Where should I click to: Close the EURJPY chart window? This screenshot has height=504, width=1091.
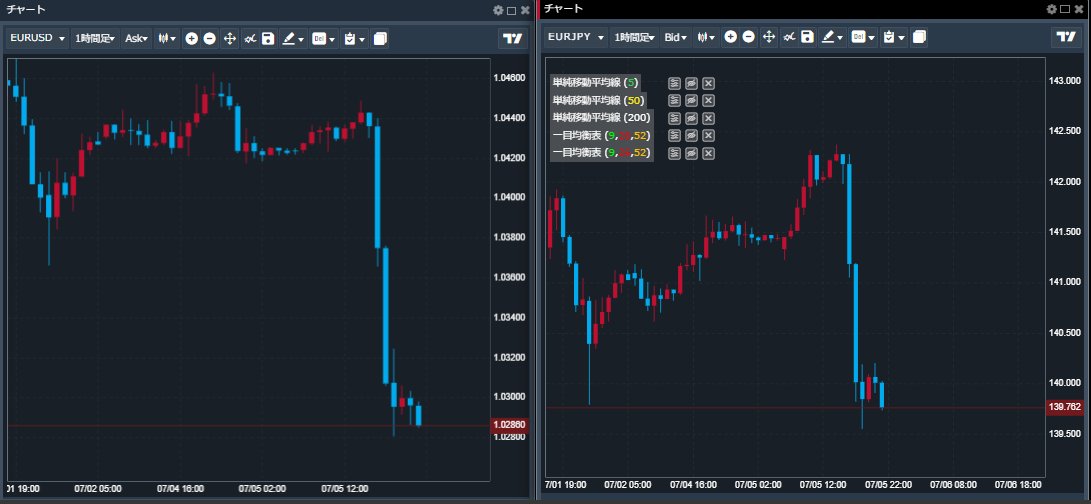[1079, 9]
